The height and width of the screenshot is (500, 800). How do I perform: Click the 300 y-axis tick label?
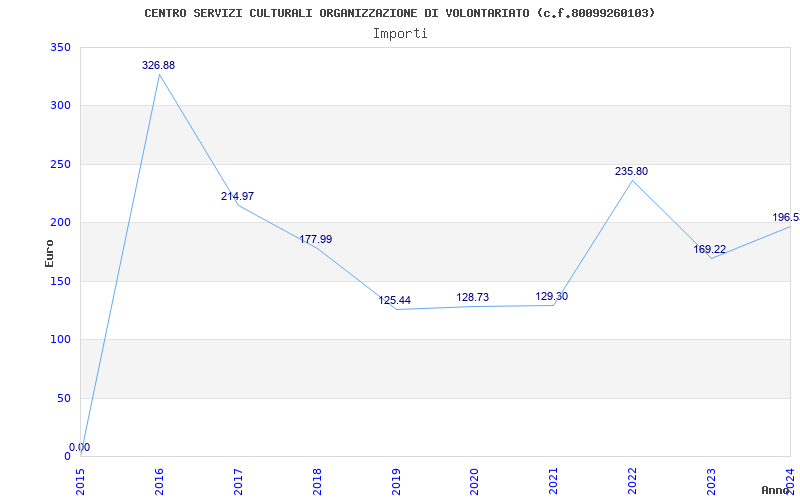point(60,106)
